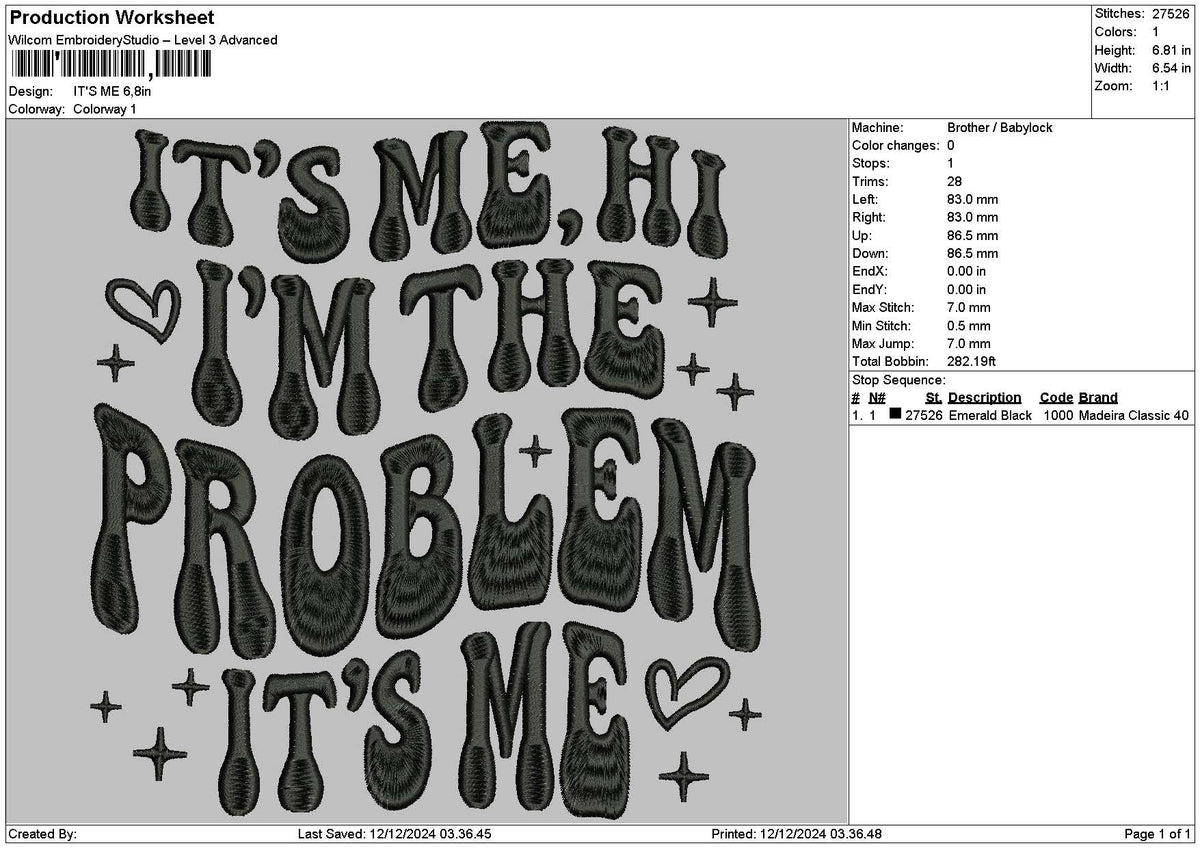Click the Stitches value 27526 in header

[x=1171, y=14]
